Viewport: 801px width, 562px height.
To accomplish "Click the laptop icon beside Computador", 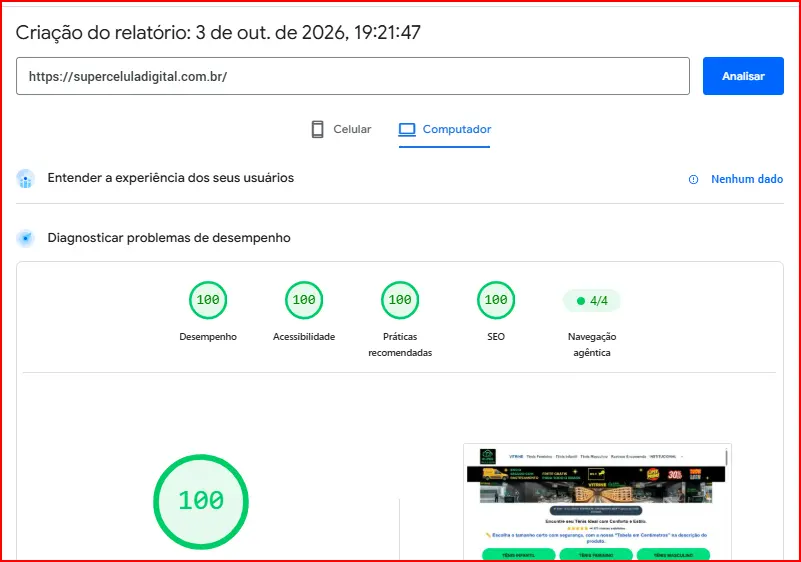I will point(407,129).
